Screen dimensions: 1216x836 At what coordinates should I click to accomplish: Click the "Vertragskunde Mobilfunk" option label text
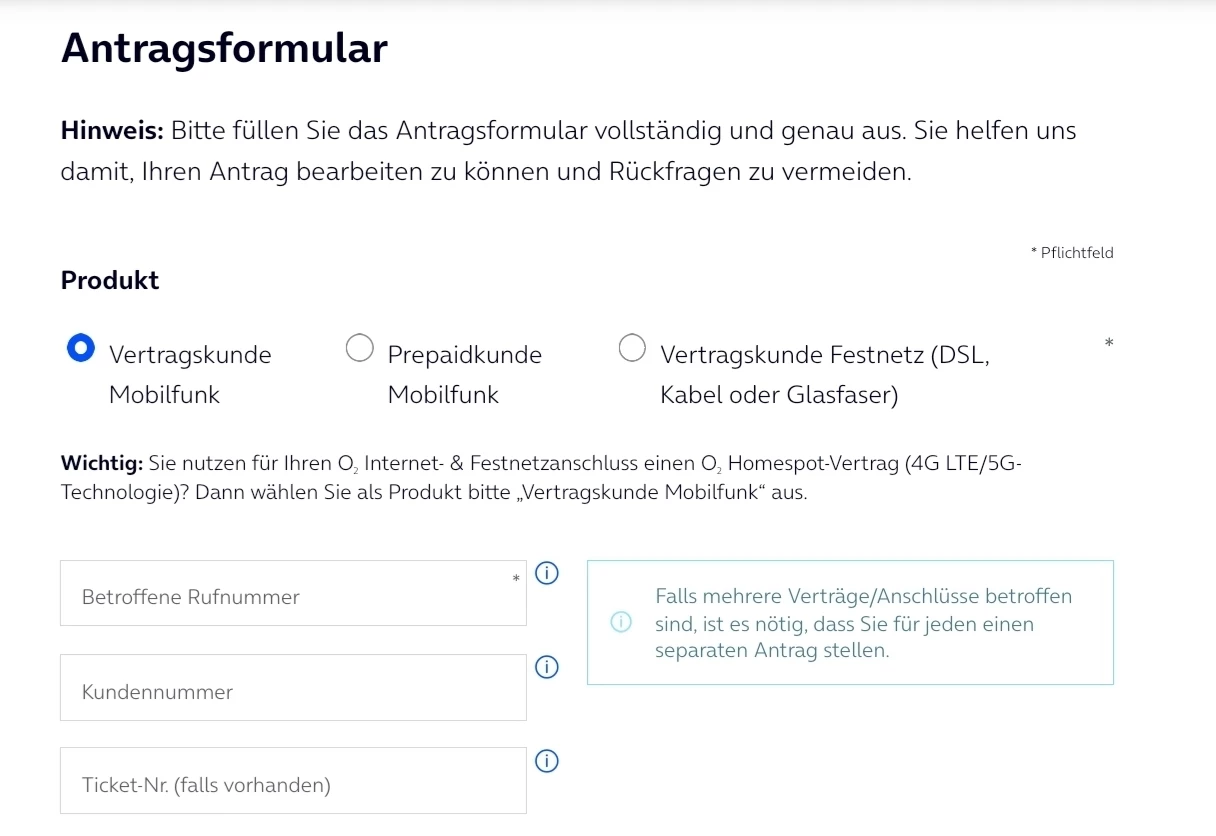[190, 374]
